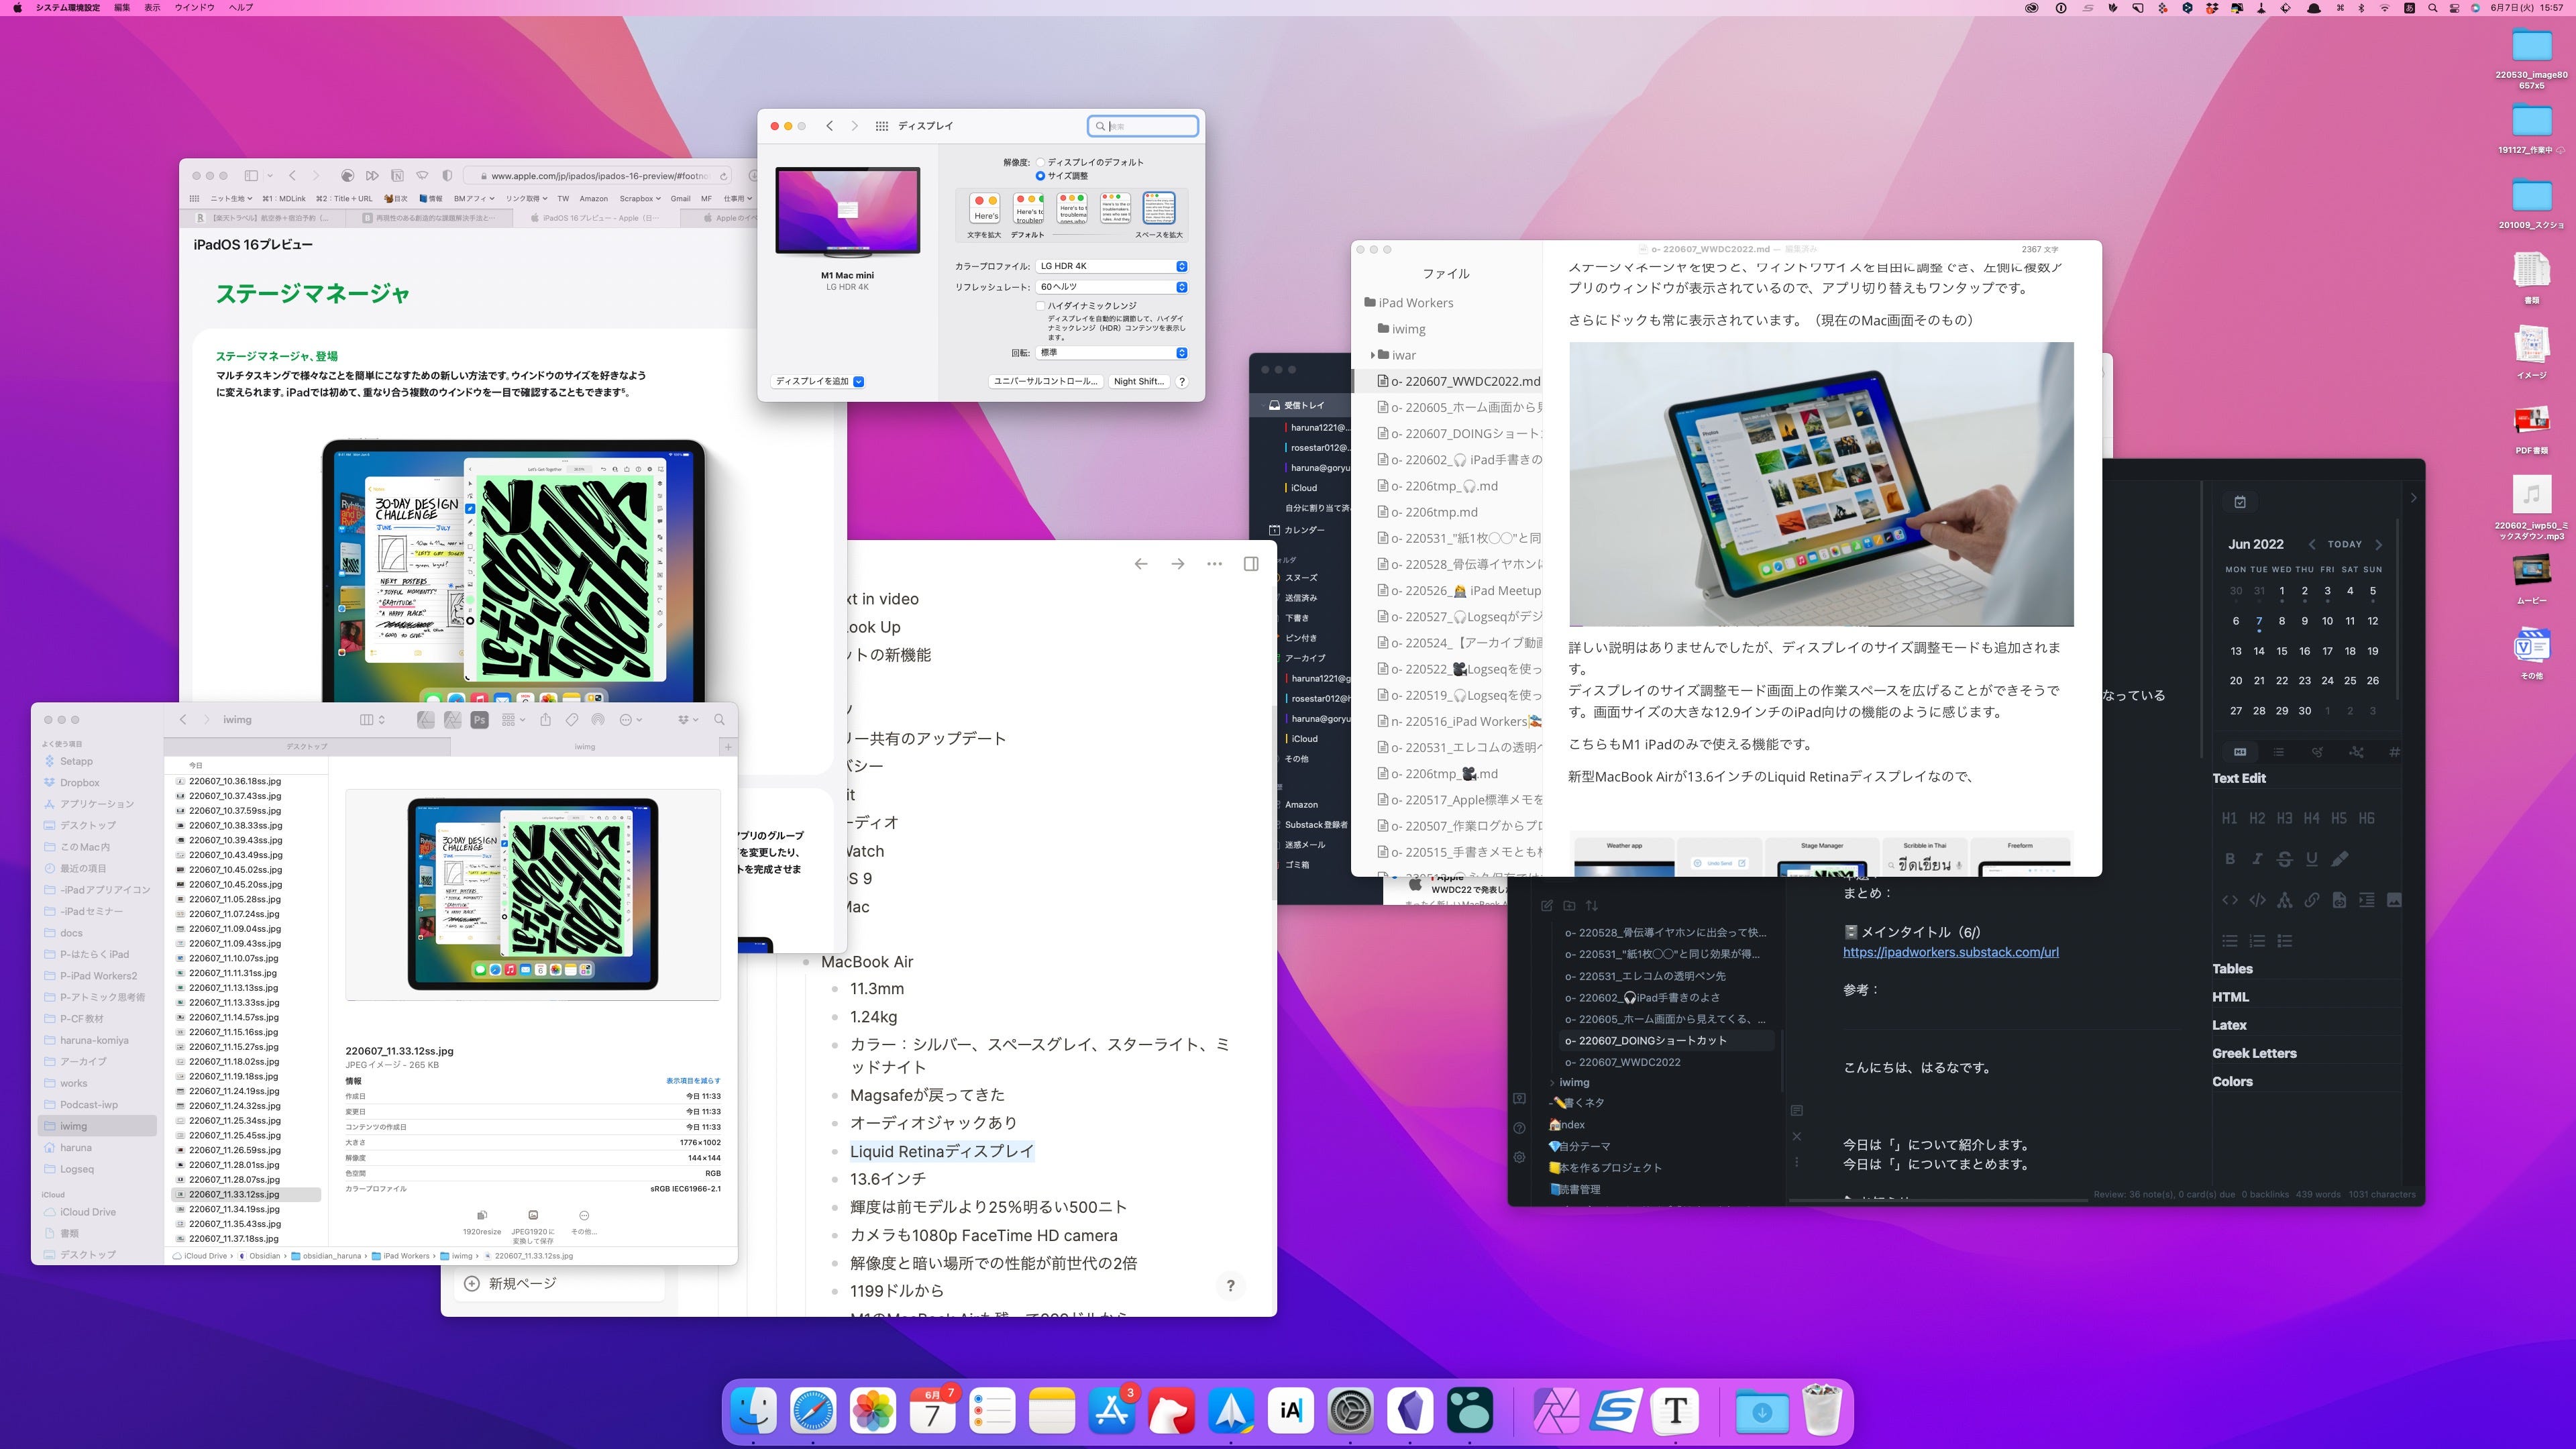
Task: Click the Night Shift button
Action: point(1138,381)
